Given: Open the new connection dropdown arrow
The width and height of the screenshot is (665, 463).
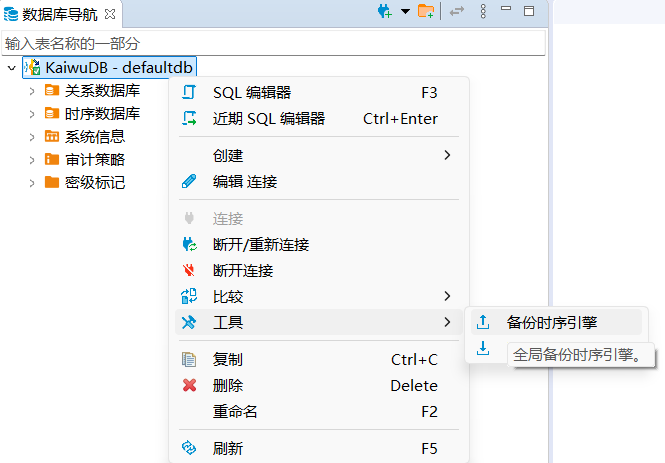Looking at the screenshot, I should click(x=405, y=11).
